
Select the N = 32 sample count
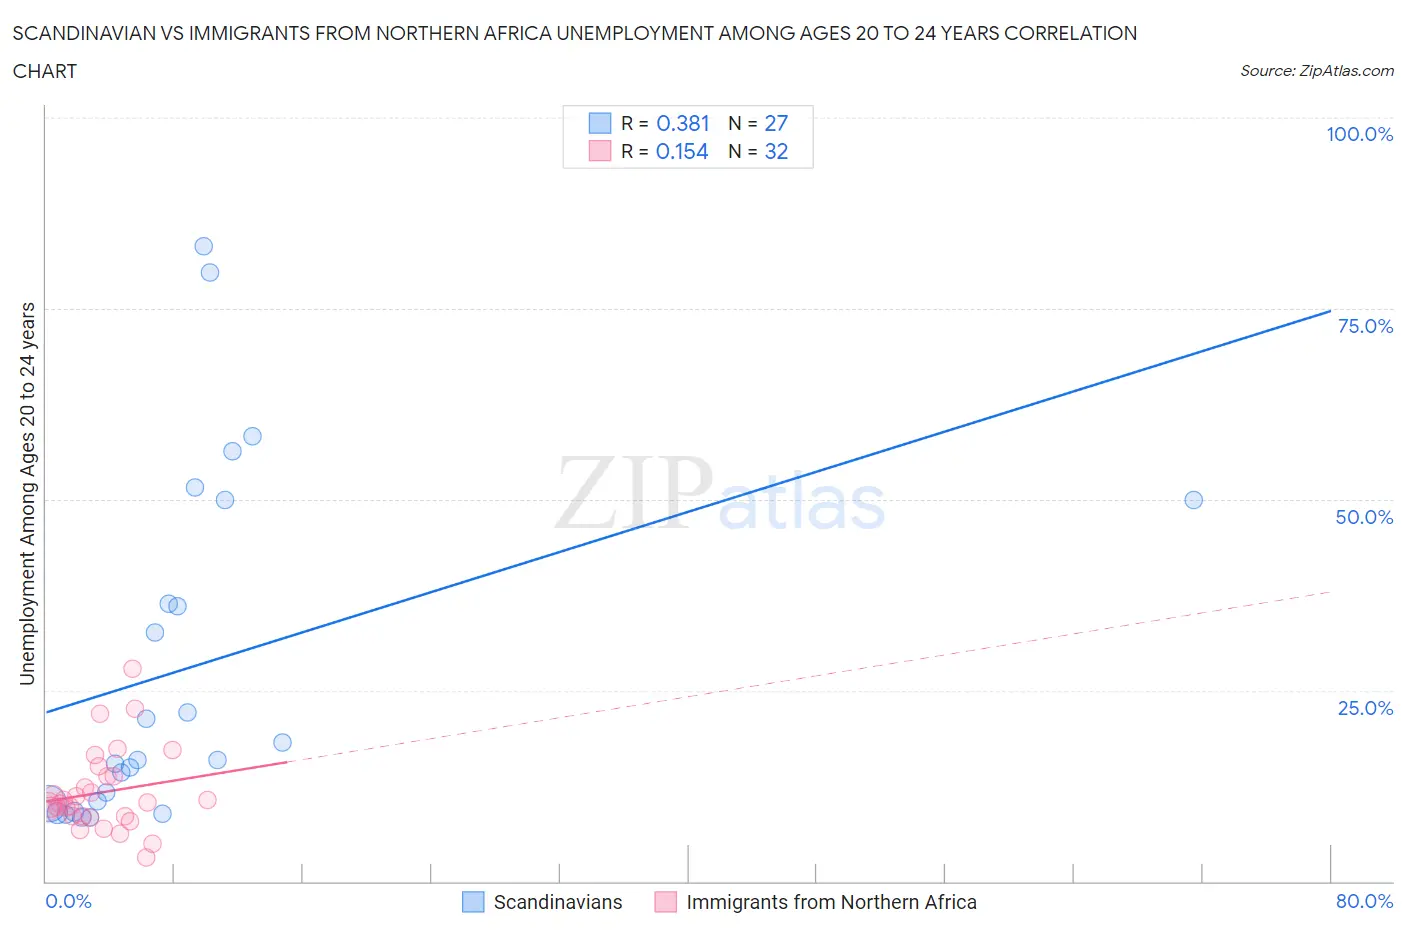(758, 151)
